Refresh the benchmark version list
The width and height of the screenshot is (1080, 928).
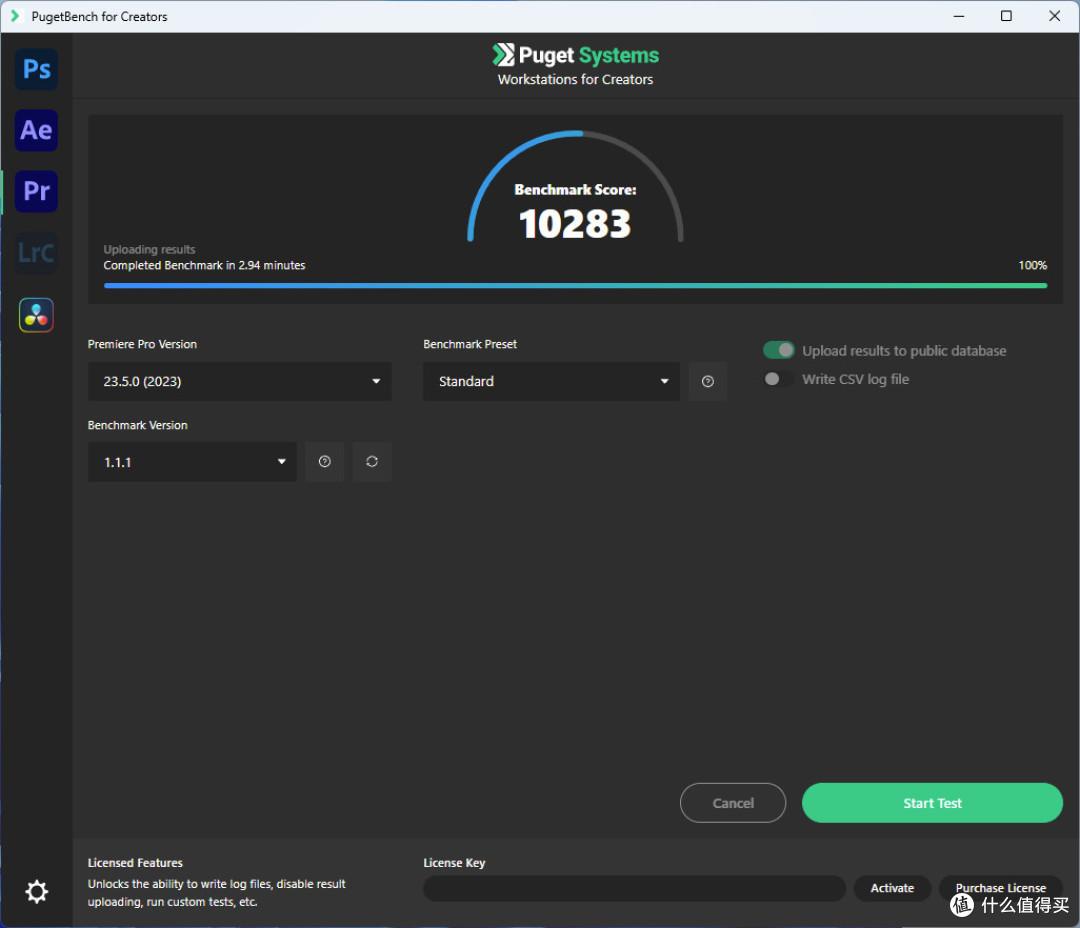click(x=372, y=462)
